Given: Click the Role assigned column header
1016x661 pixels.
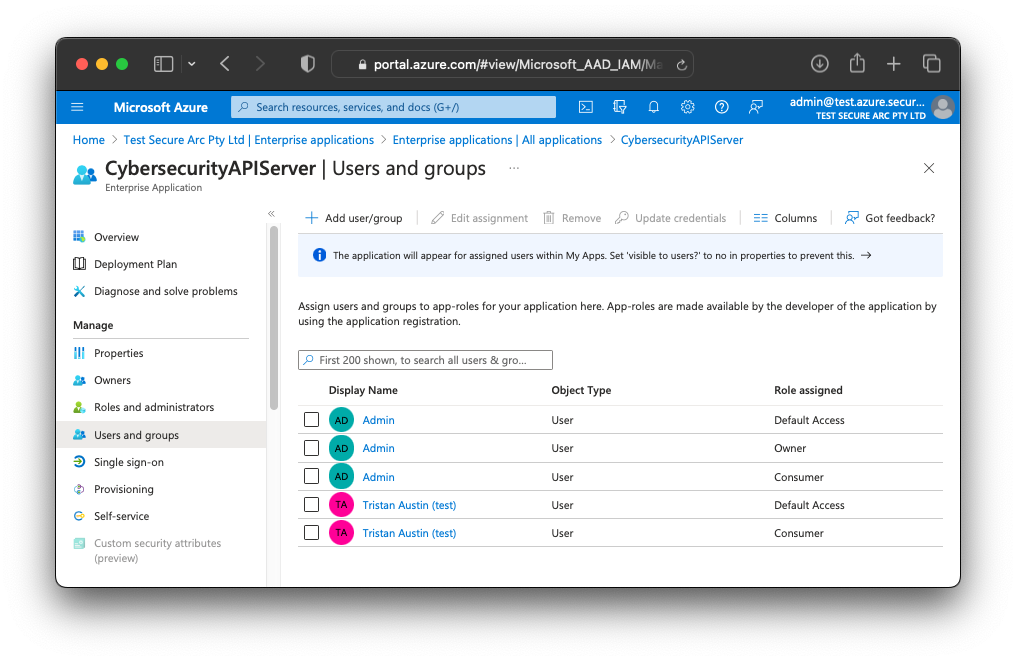Looking at the screenshot, I should [x=808, y=390].
